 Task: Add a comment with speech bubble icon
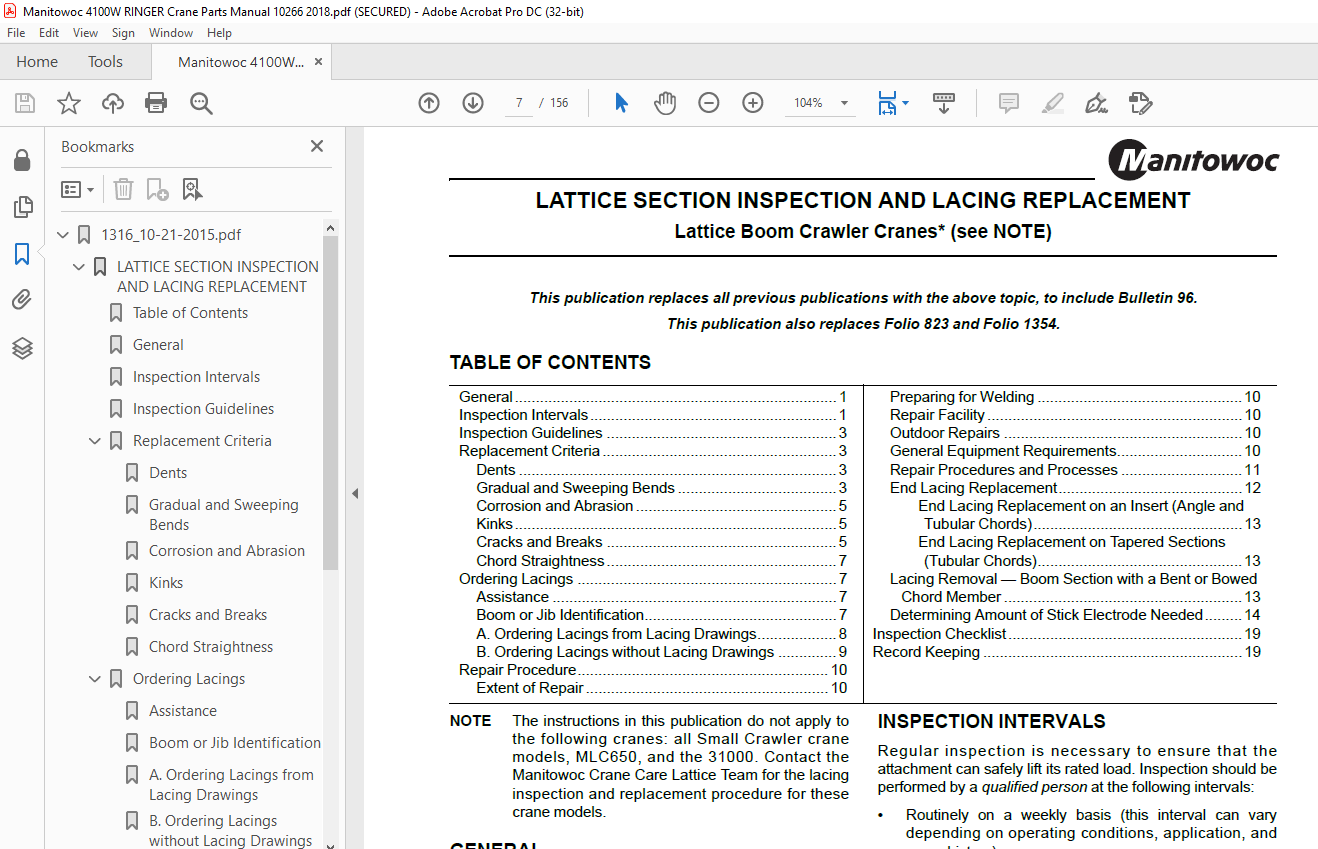[x=1009, y=103]
